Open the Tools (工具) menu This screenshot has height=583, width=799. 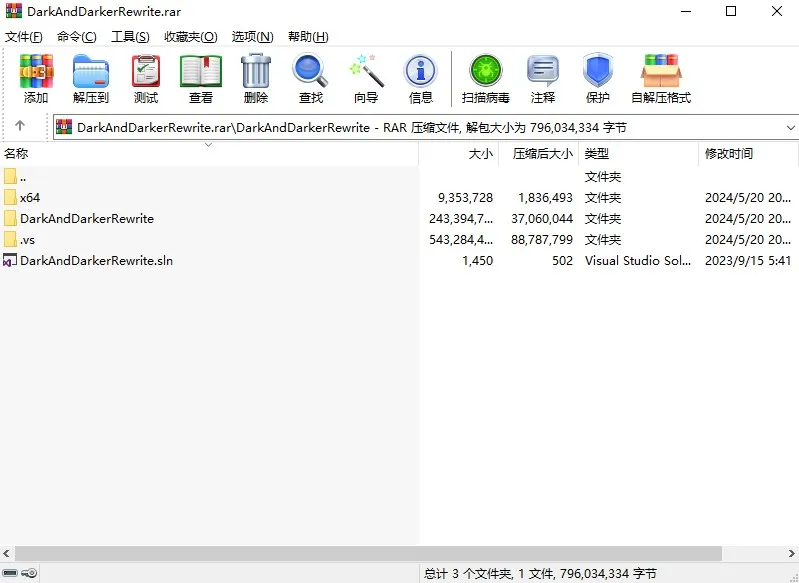pyautogui.click(x=130, y=37)
